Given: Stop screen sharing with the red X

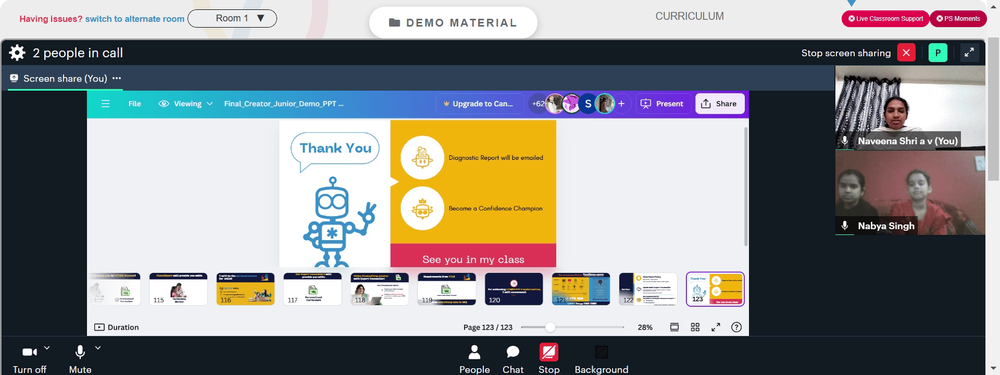Looking at the screenshot, I should click(x=906, y=53).
